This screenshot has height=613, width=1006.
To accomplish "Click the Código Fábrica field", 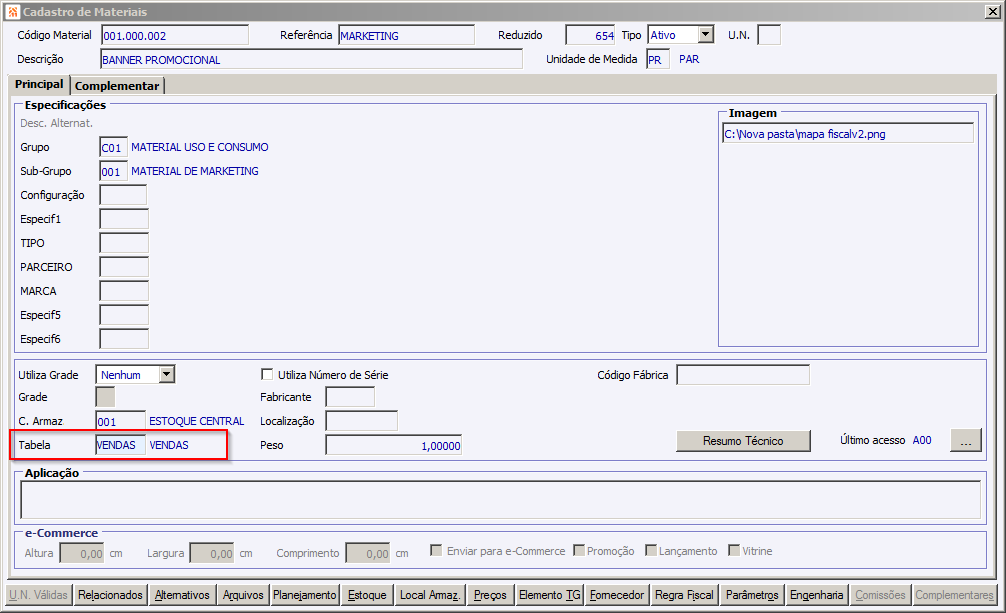I will [x=743, y=375].
